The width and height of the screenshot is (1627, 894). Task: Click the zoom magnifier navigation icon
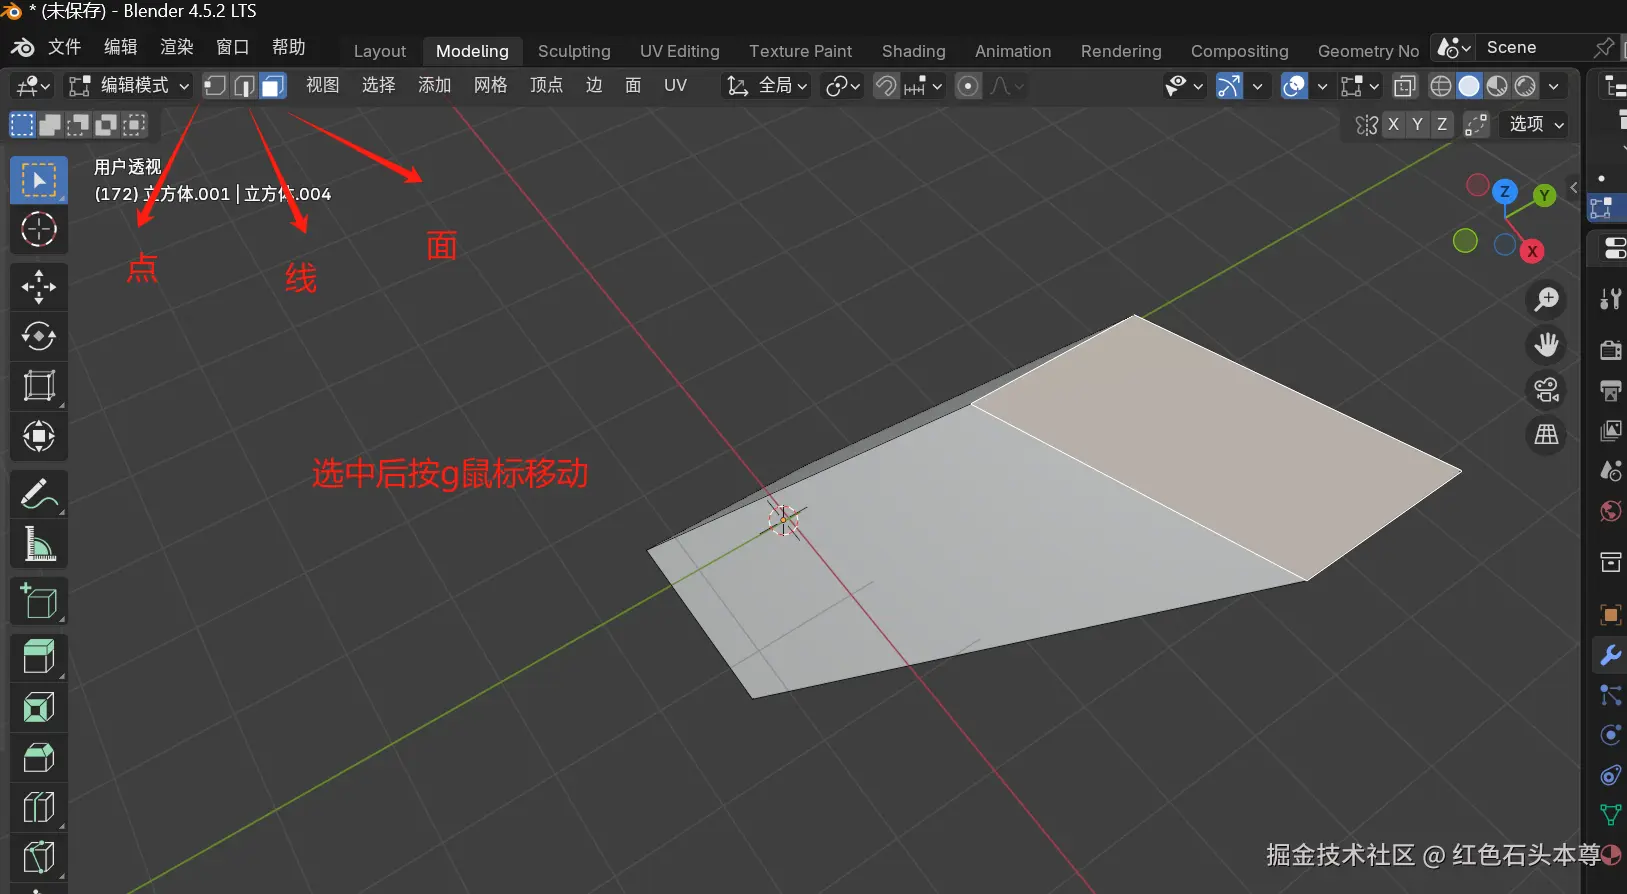point(1547,299)
